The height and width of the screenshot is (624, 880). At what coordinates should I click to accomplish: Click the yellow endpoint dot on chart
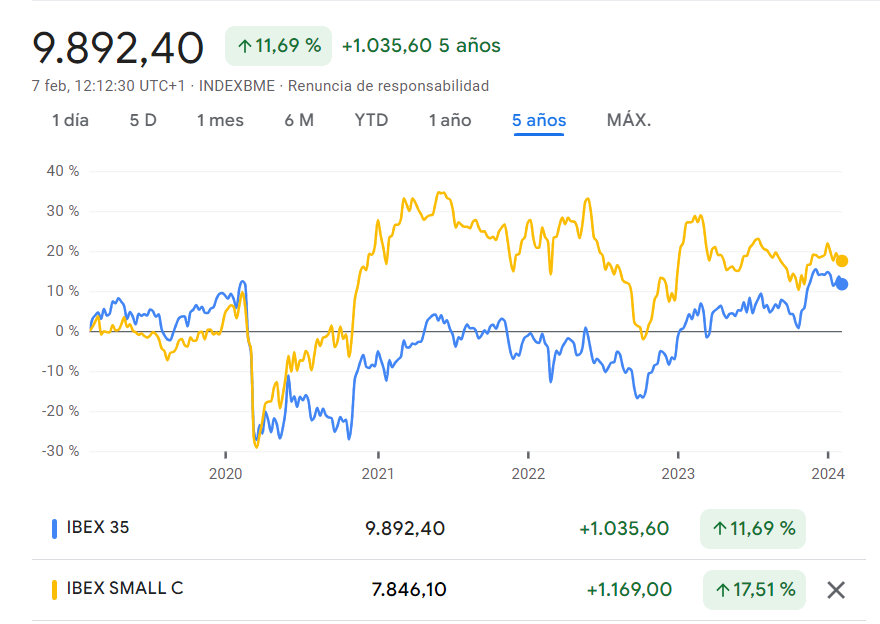pyautogui.click(x=842, y=261)
